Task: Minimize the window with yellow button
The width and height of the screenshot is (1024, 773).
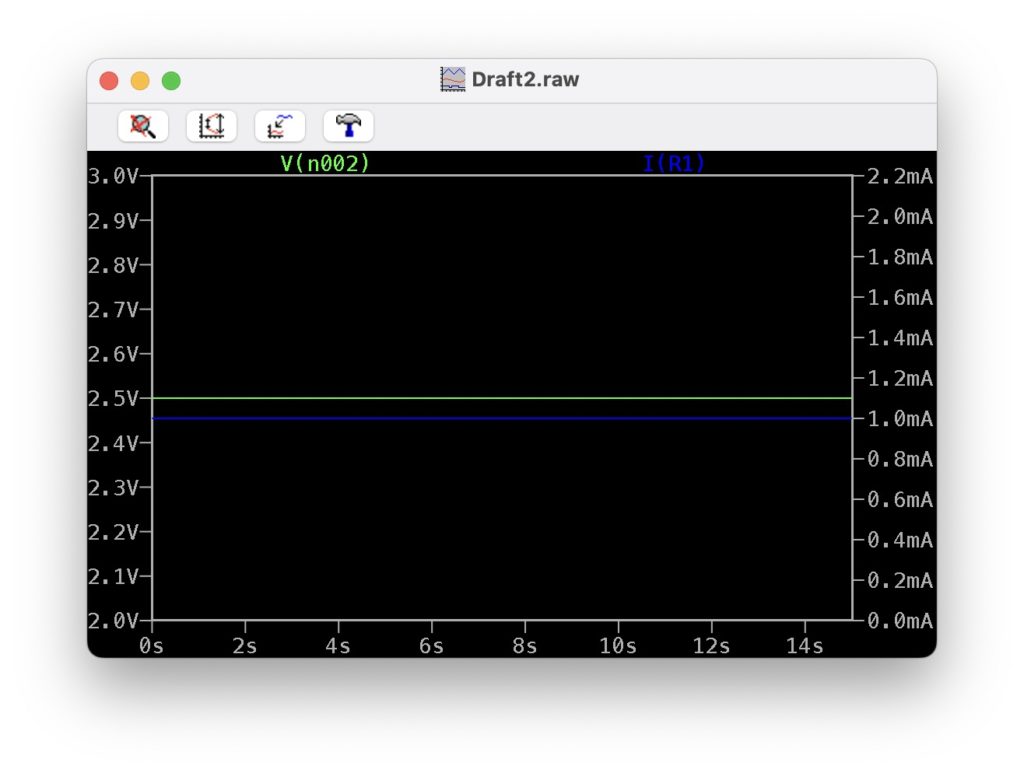Action: pos(140,81)
